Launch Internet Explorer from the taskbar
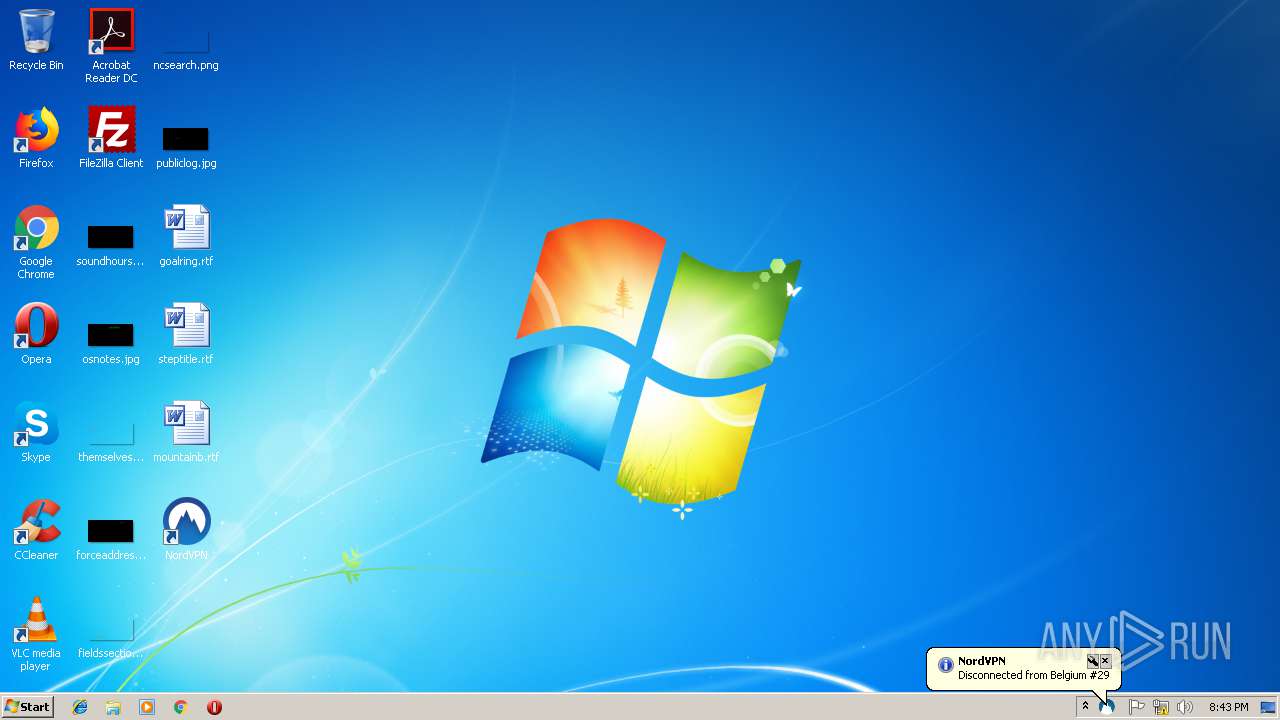 point(80,707)
